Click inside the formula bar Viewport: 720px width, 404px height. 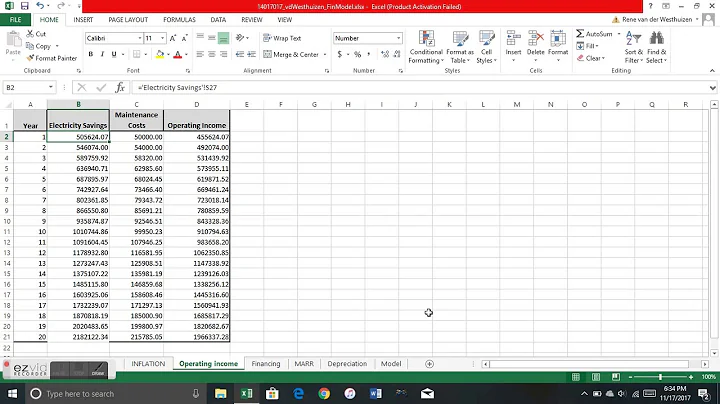pyautogui.click(x=420, y=87)
